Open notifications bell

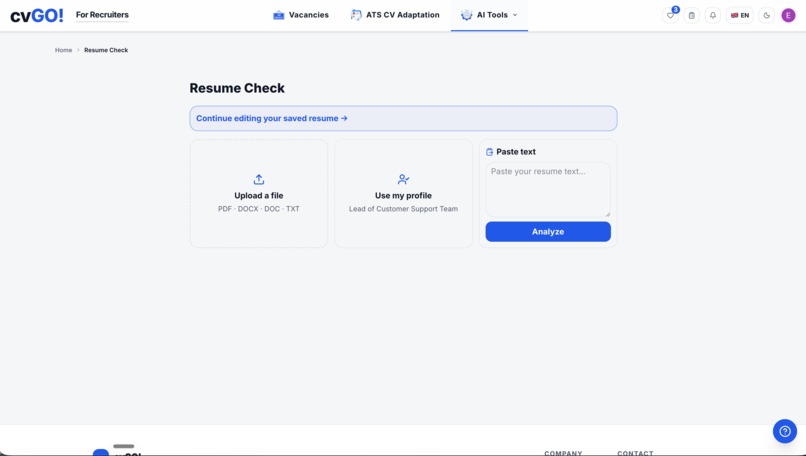coord(712,15)
